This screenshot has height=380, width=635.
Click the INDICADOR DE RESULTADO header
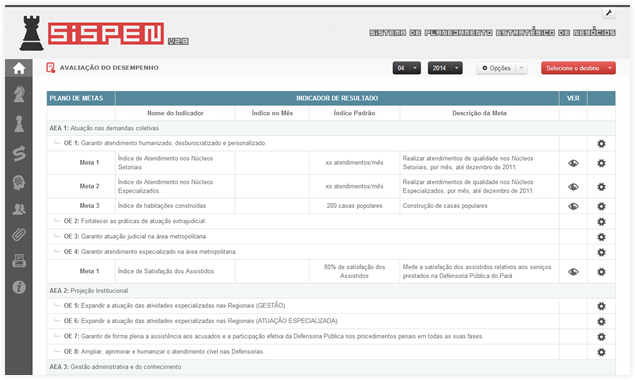[337, 98]
